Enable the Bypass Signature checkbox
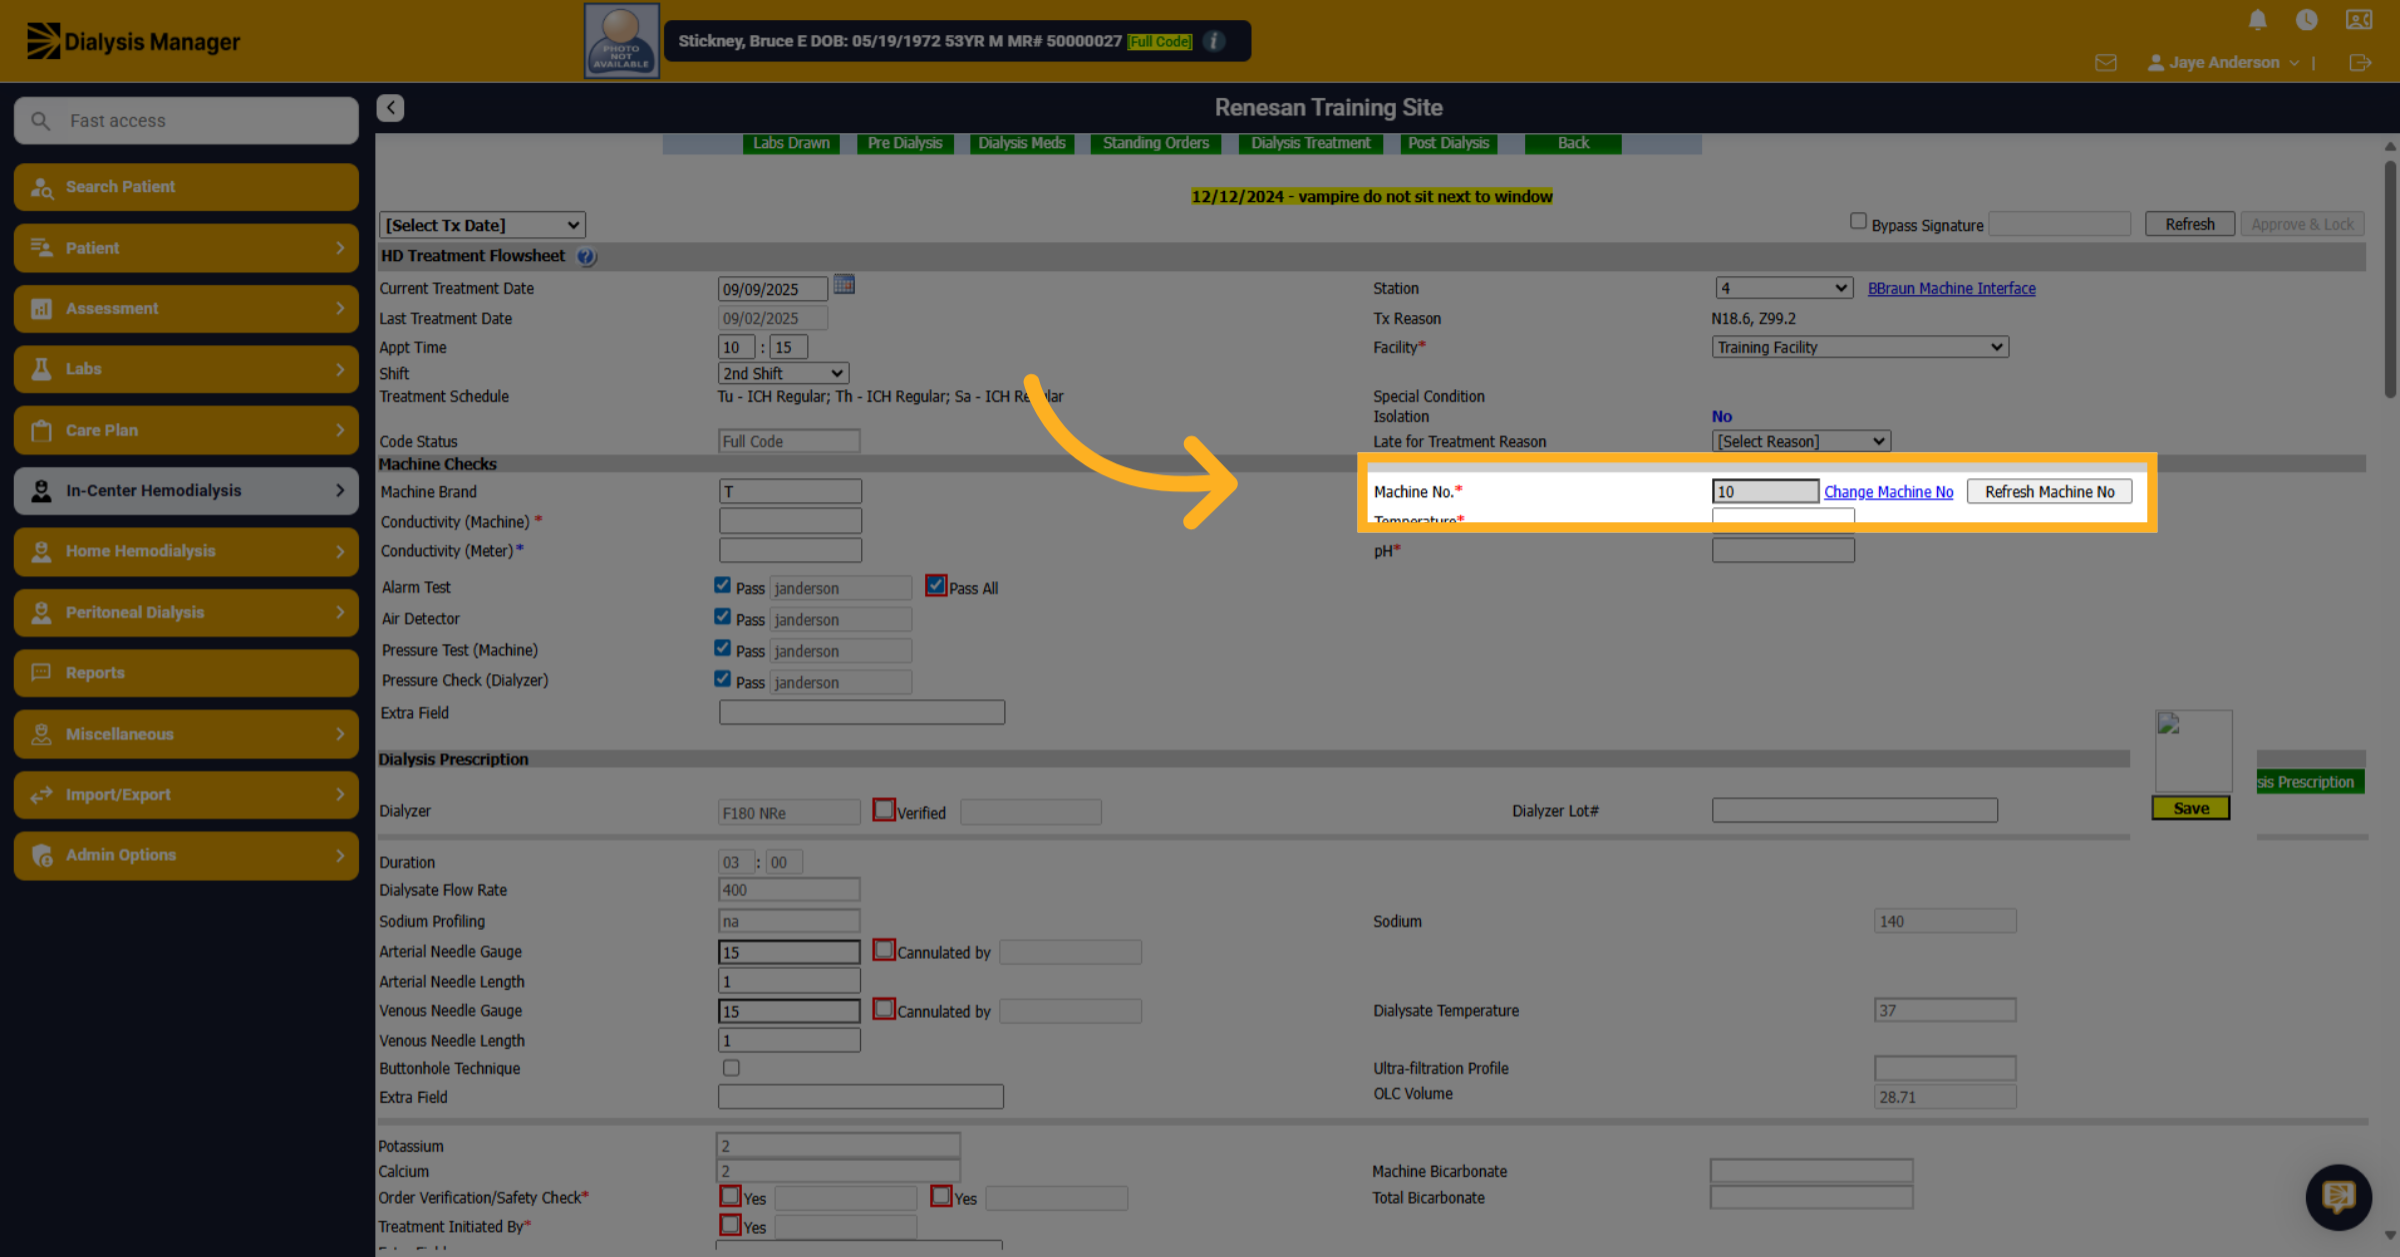This screenshot has height=1257, width=2400. (1858, 221)
